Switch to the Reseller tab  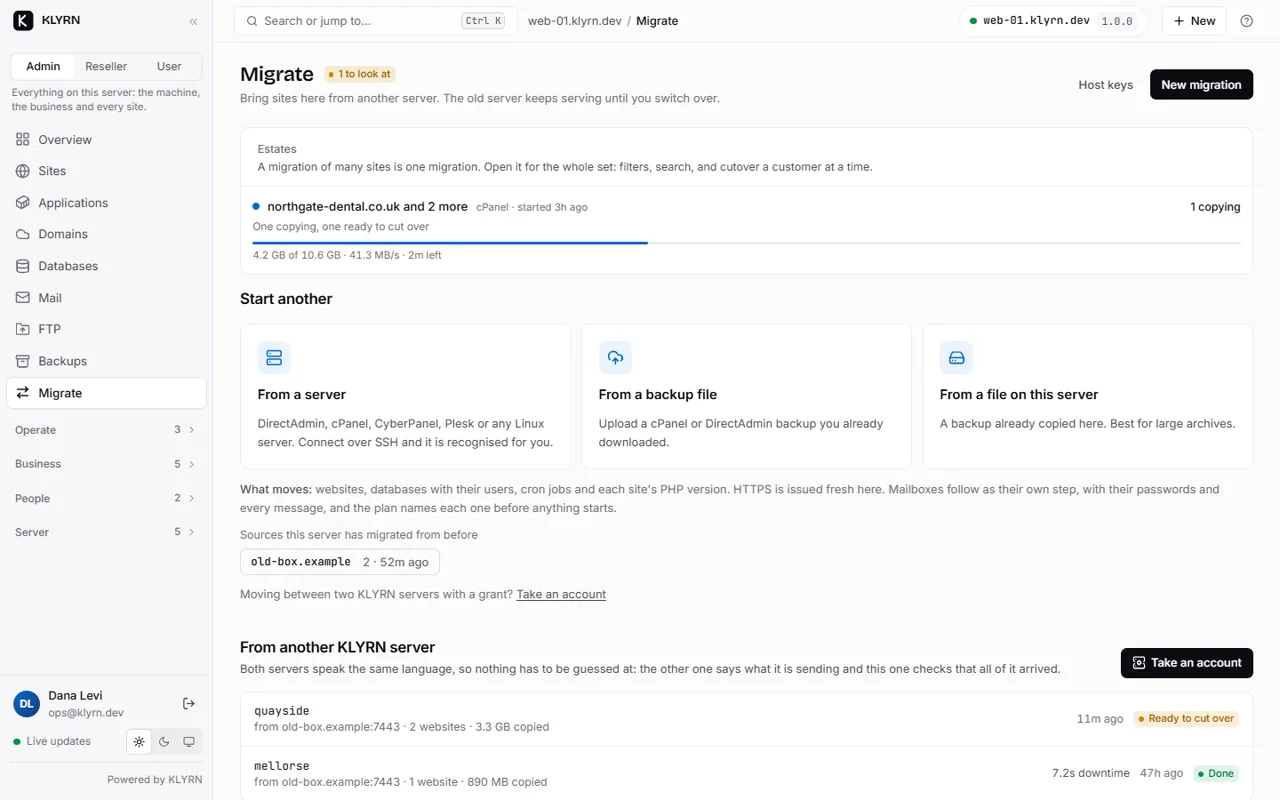[x=106, y=66]
